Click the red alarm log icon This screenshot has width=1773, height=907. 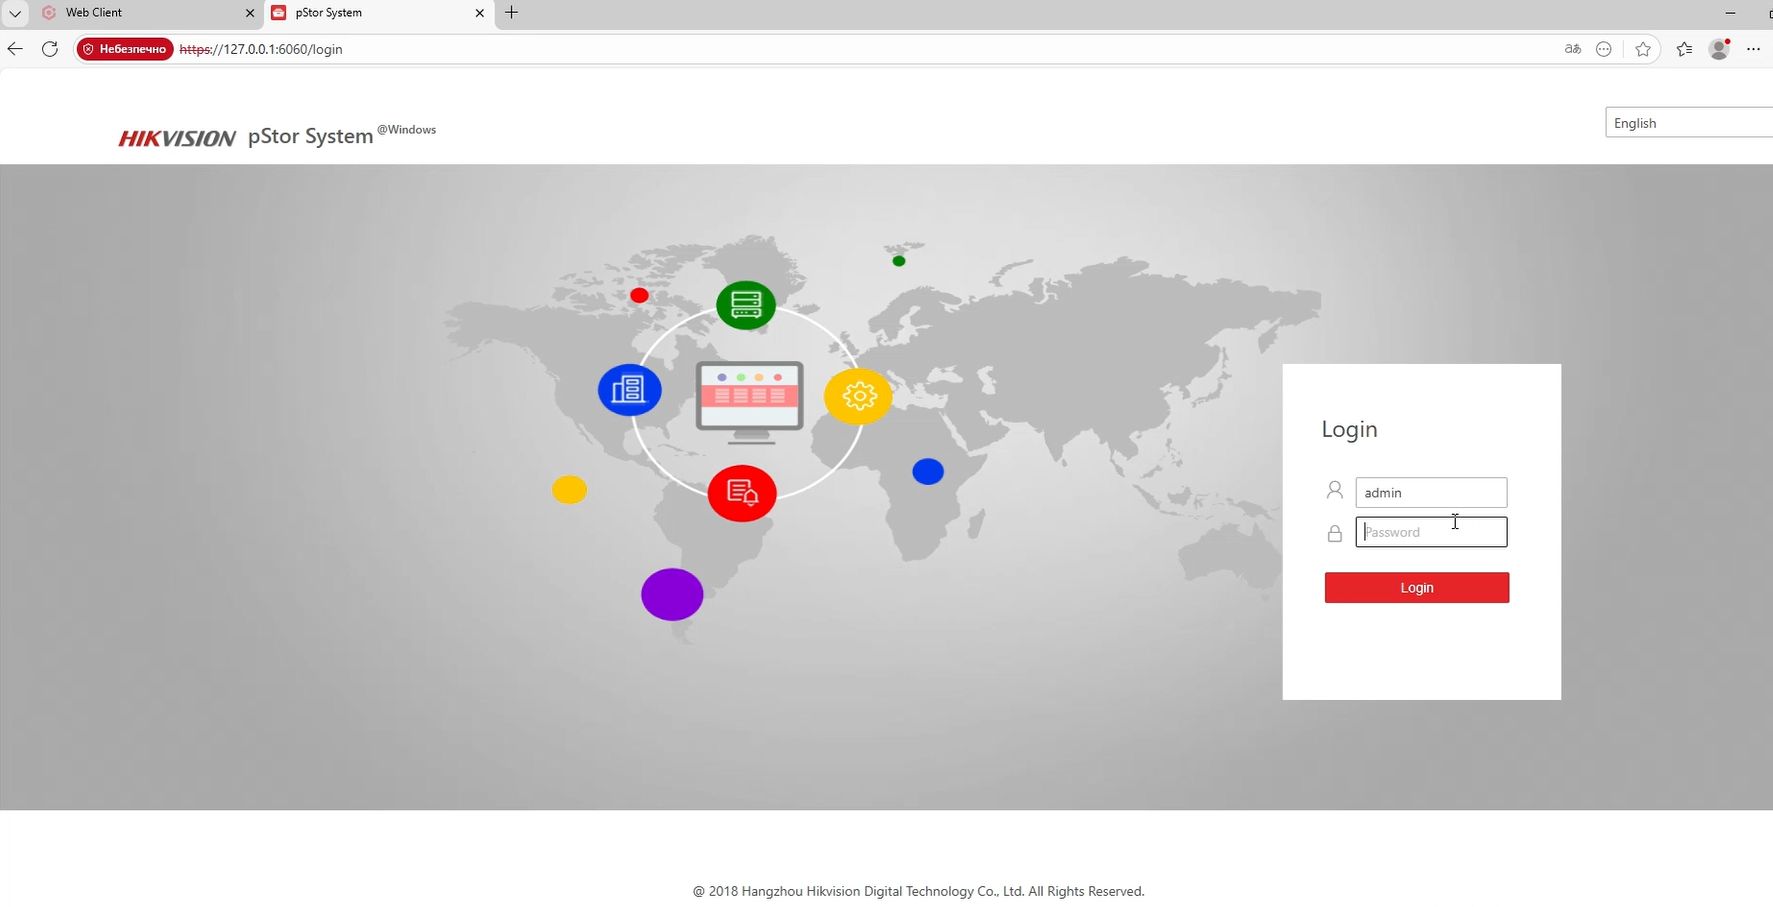(742, 493)
